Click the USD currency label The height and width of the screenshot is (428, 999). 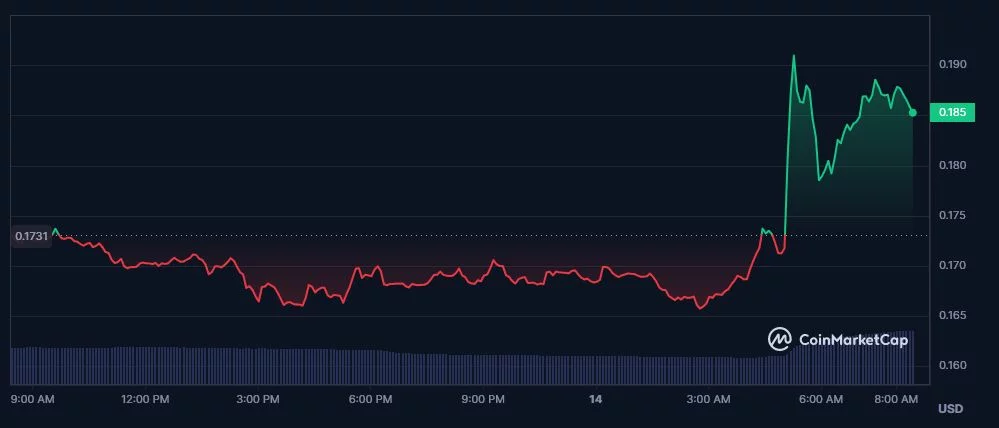951,409
